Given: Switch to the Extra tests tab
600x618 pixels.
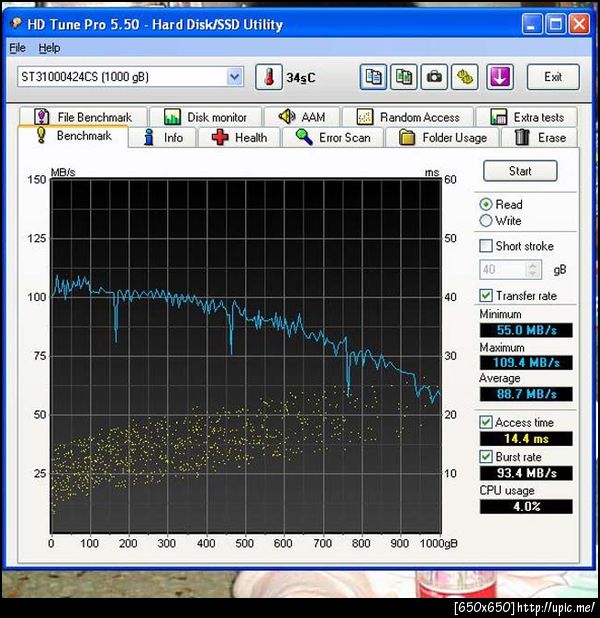Looking at the screenshot, I should click(x=527, y=117).
